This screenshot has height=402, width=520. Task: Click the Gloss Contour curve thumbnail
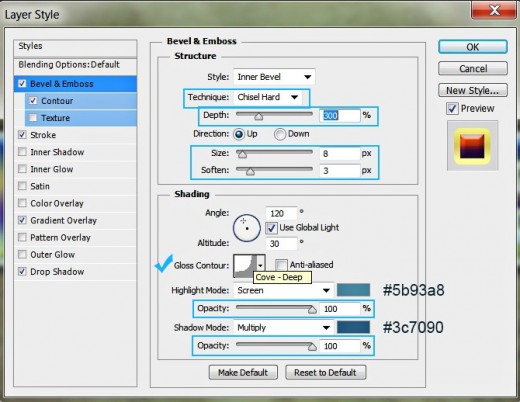(245, 266)
